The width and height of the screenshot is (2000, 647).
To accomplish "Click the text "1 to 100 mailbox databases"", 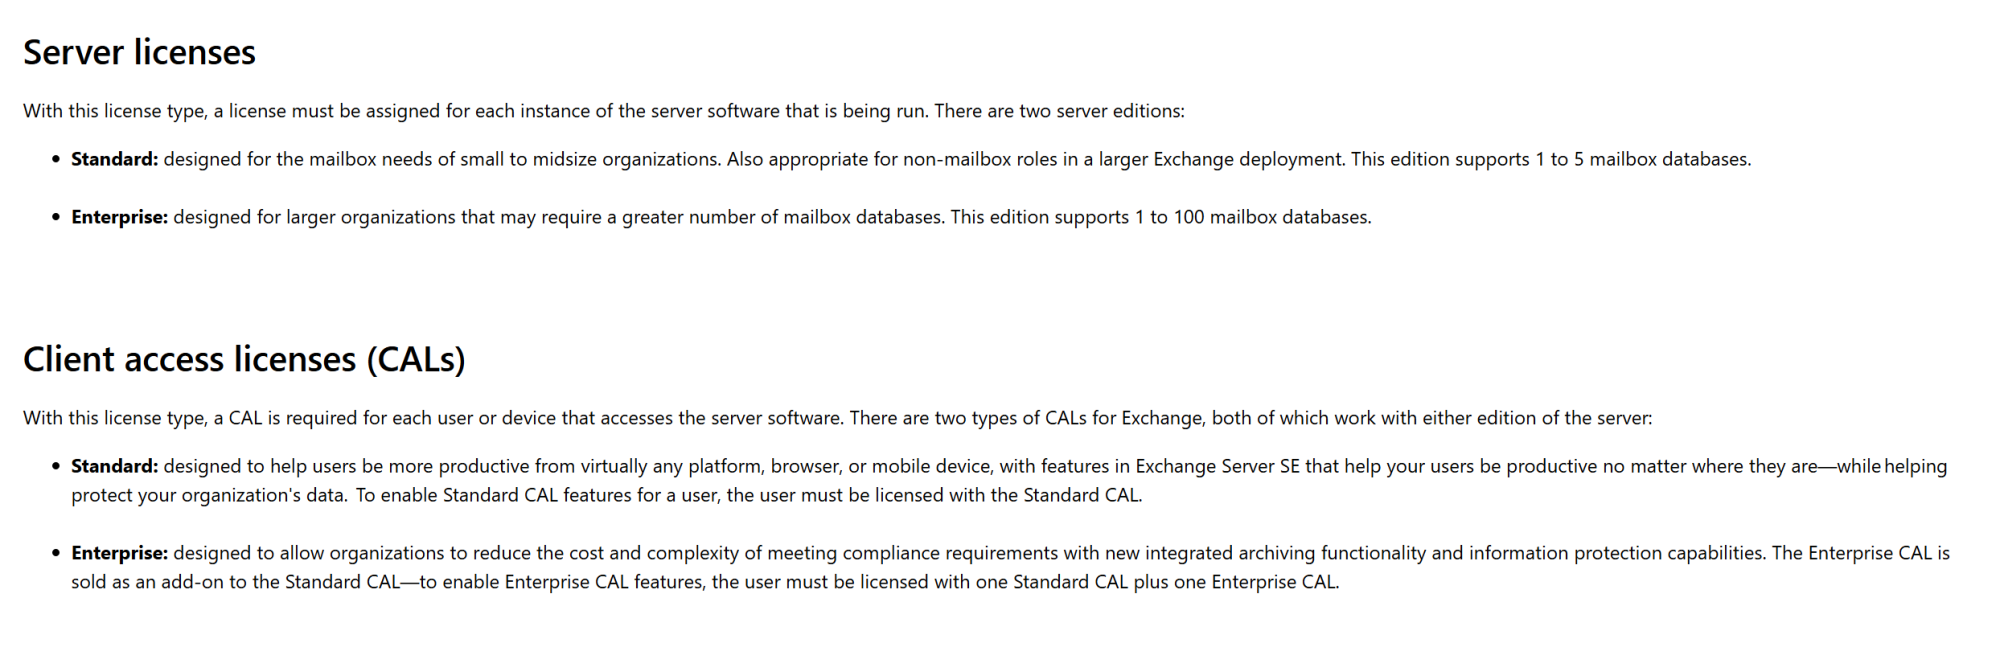I will pos(1252,217).
